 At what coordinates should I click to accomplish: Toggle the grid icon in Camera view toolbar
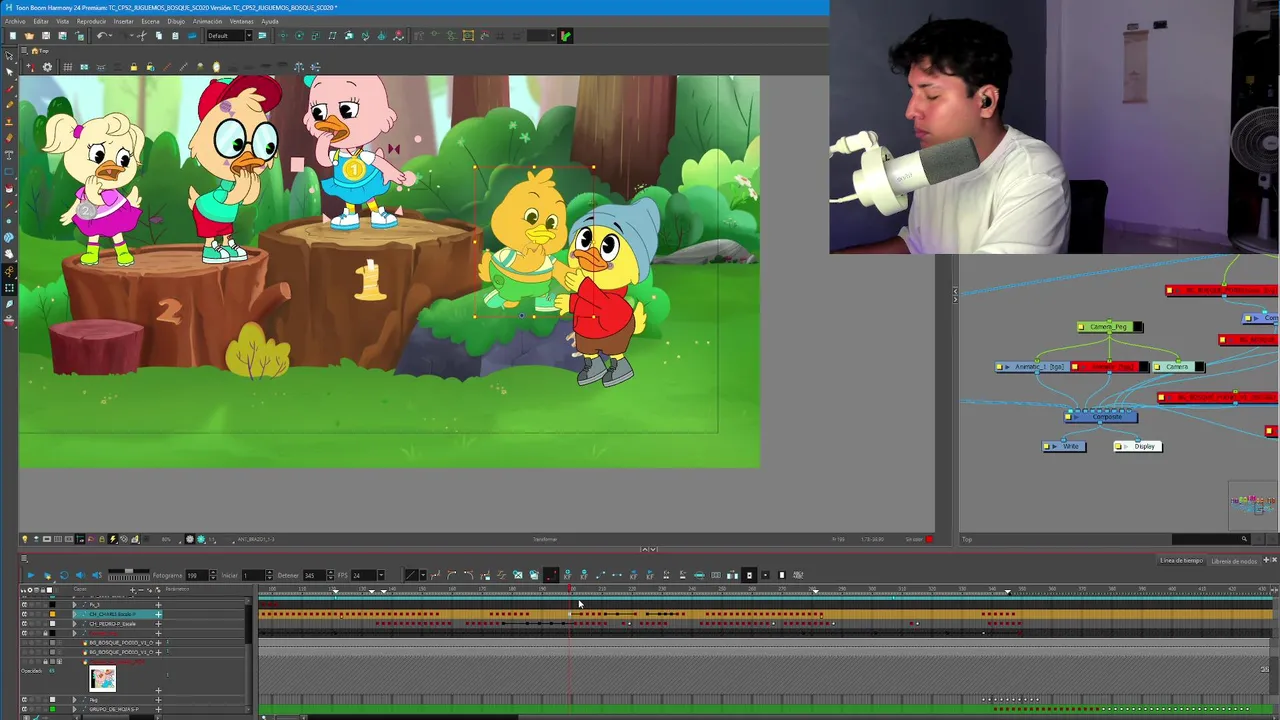click(67, 67)
